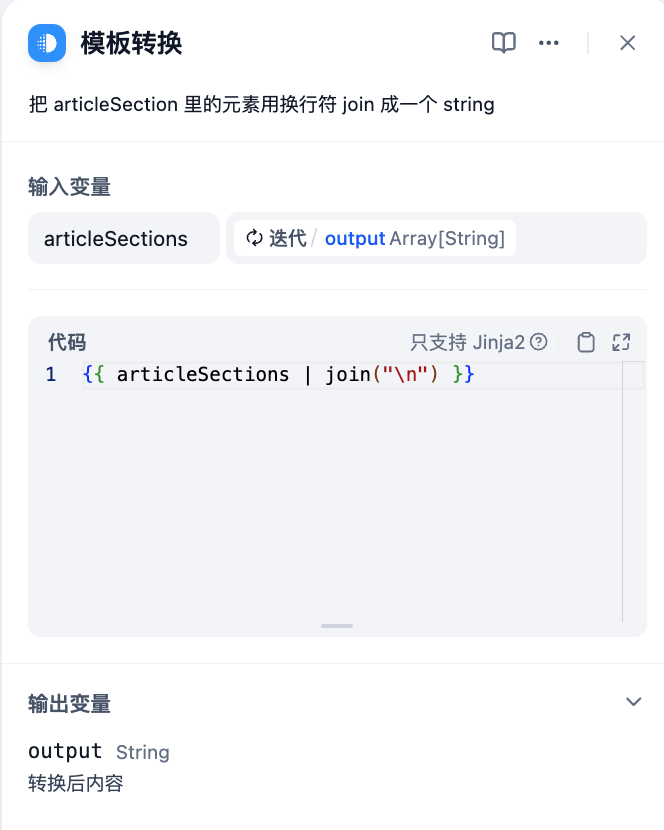Click into code line 1 of the editor
664x830 pixels.
(352, 375)
